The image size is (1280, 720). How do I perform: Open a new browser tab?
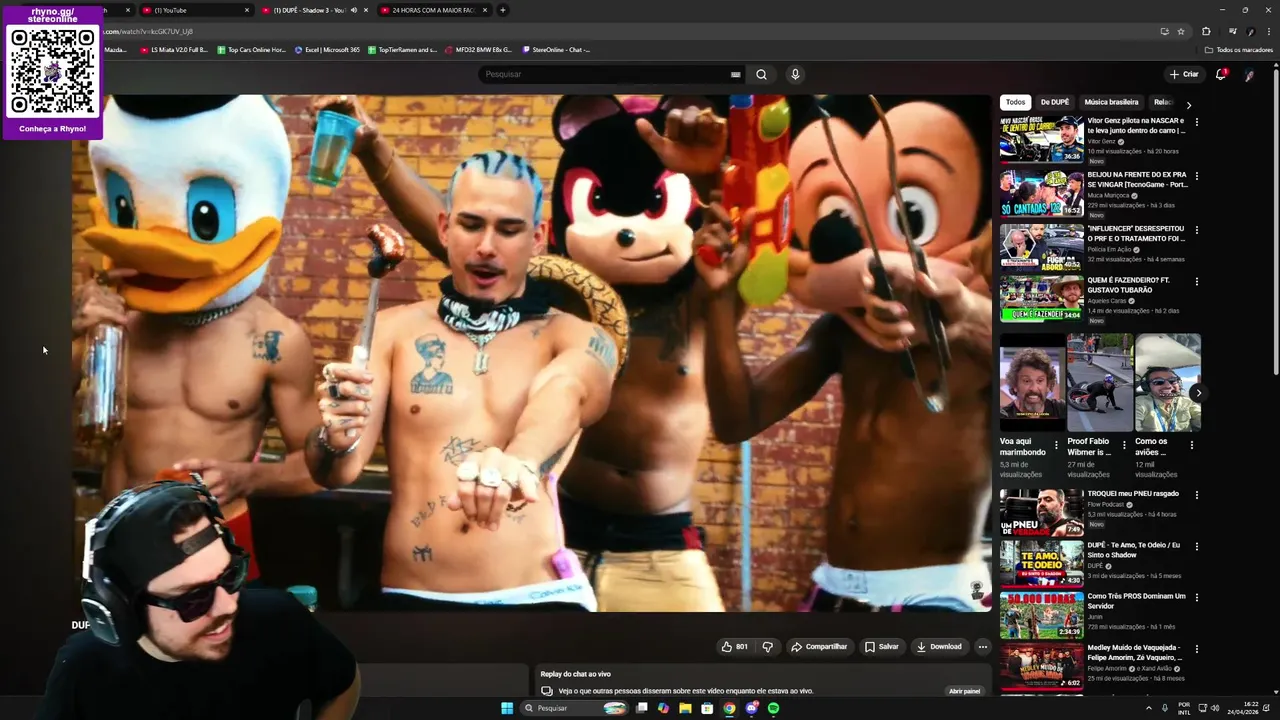tap(502, 10)
